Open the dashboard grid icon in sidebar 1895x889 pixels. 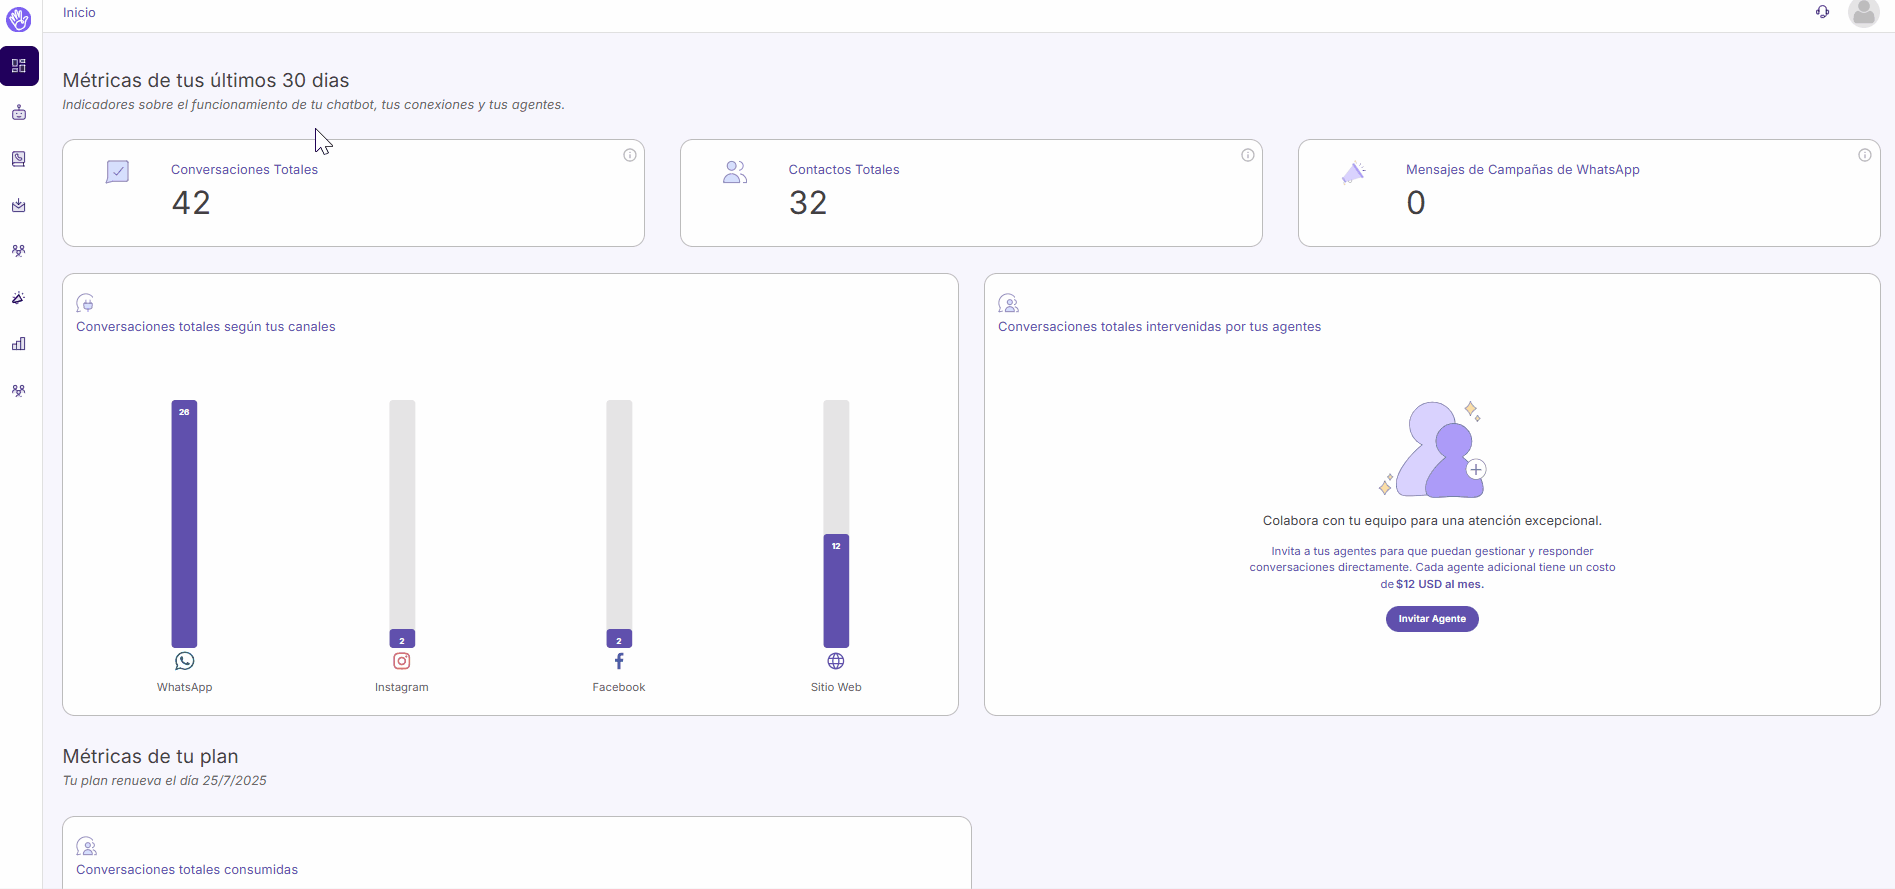point(19,66)
